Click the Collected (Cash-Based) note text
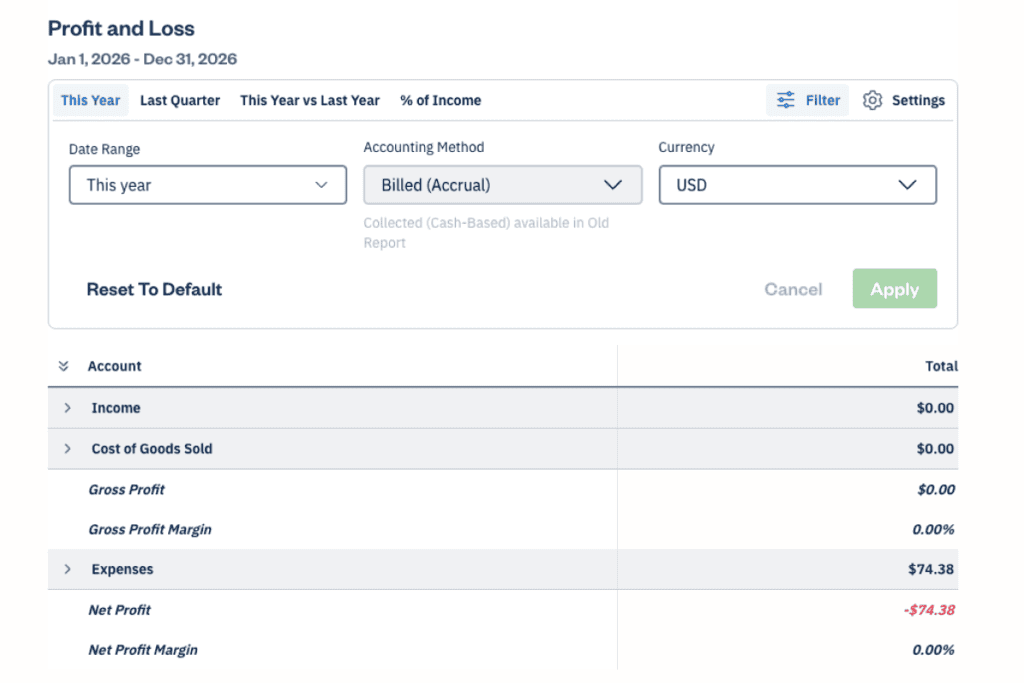 [x=486, y=232]
